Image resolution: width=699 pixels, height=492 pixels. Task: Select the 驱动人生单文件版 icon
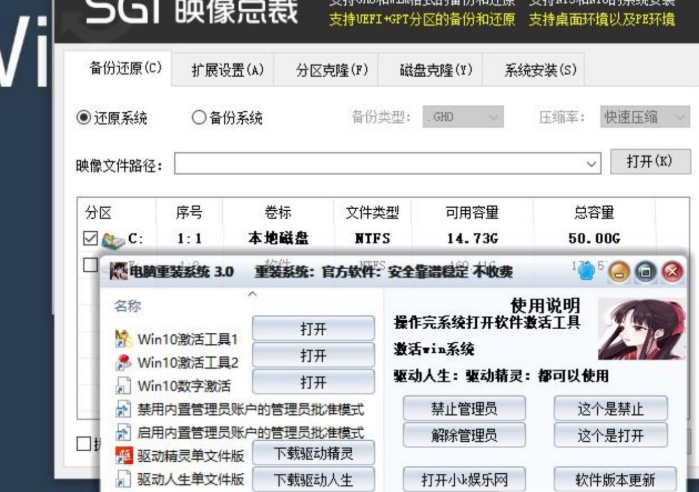123,479
